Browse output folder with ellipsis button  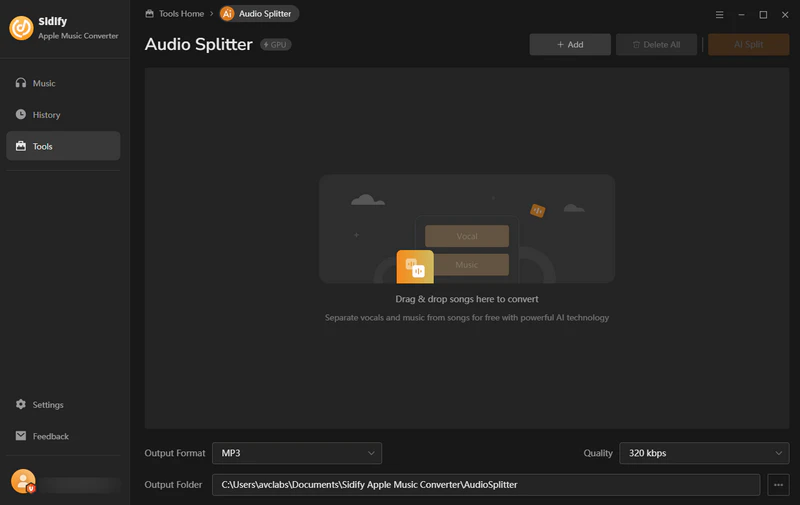click(x=778, y=485)
